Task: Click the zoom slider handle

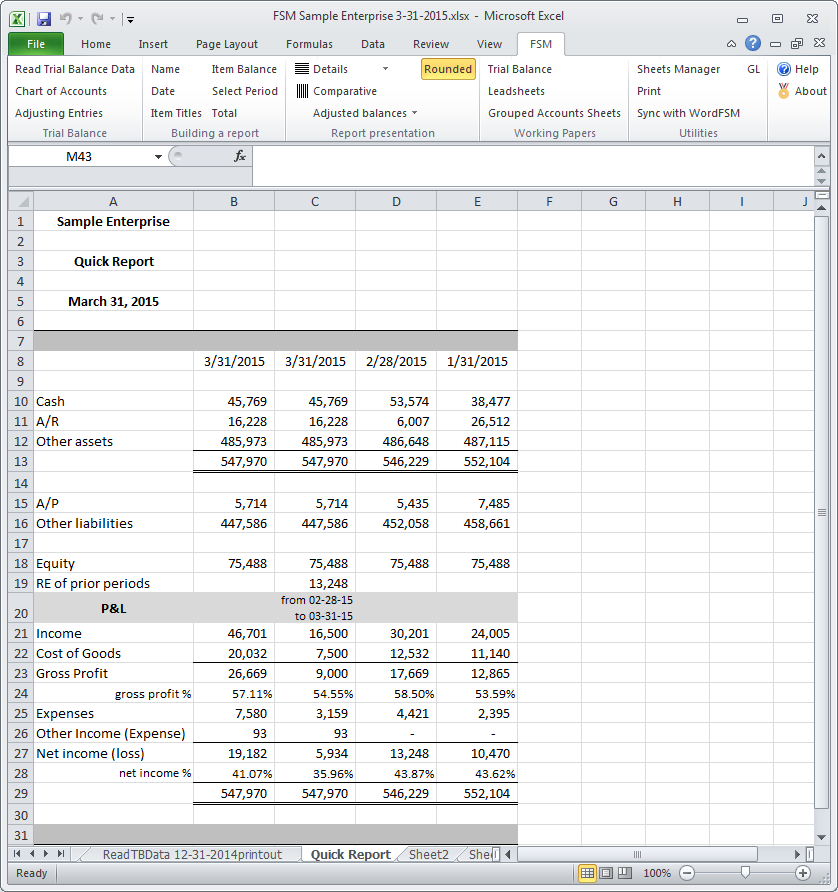Action: click(744, 873)
